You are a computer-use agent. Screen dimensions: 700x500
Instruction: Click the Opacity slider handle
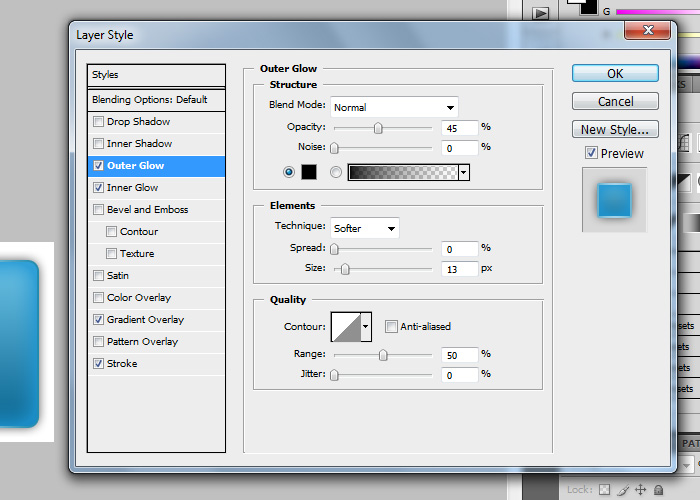(378, 128)
